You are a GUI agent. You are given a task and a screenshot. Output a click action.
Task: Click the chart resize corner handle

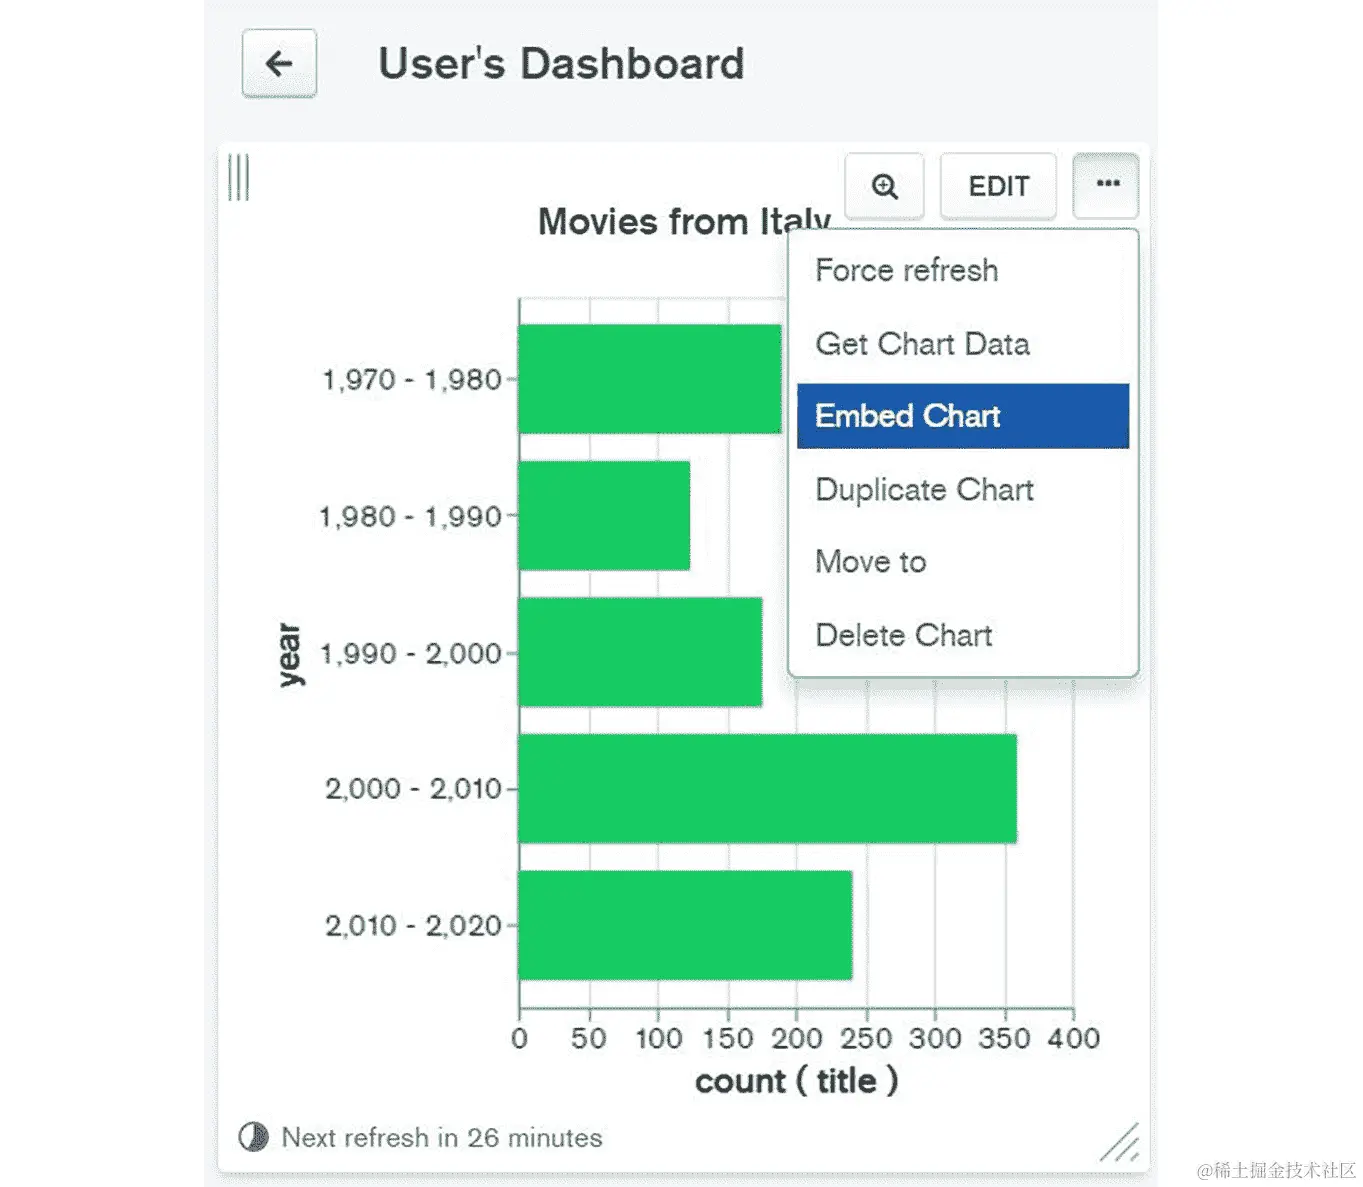click(1120, 1143)
